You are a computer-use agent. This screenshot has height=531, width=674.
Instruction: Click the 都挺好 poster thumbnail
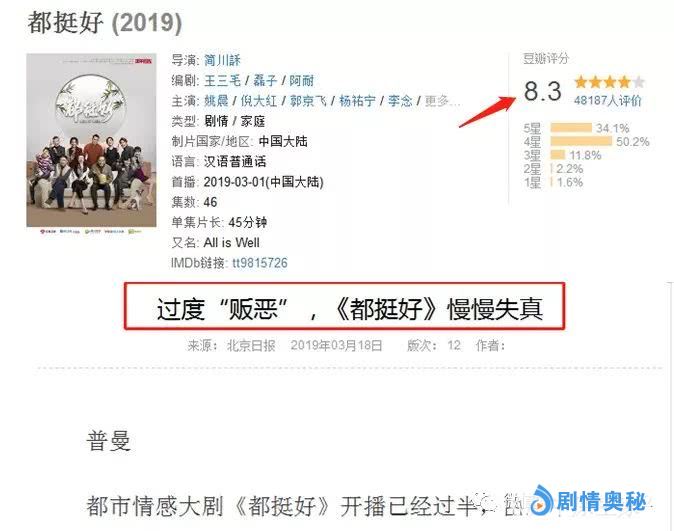[92, 140]
